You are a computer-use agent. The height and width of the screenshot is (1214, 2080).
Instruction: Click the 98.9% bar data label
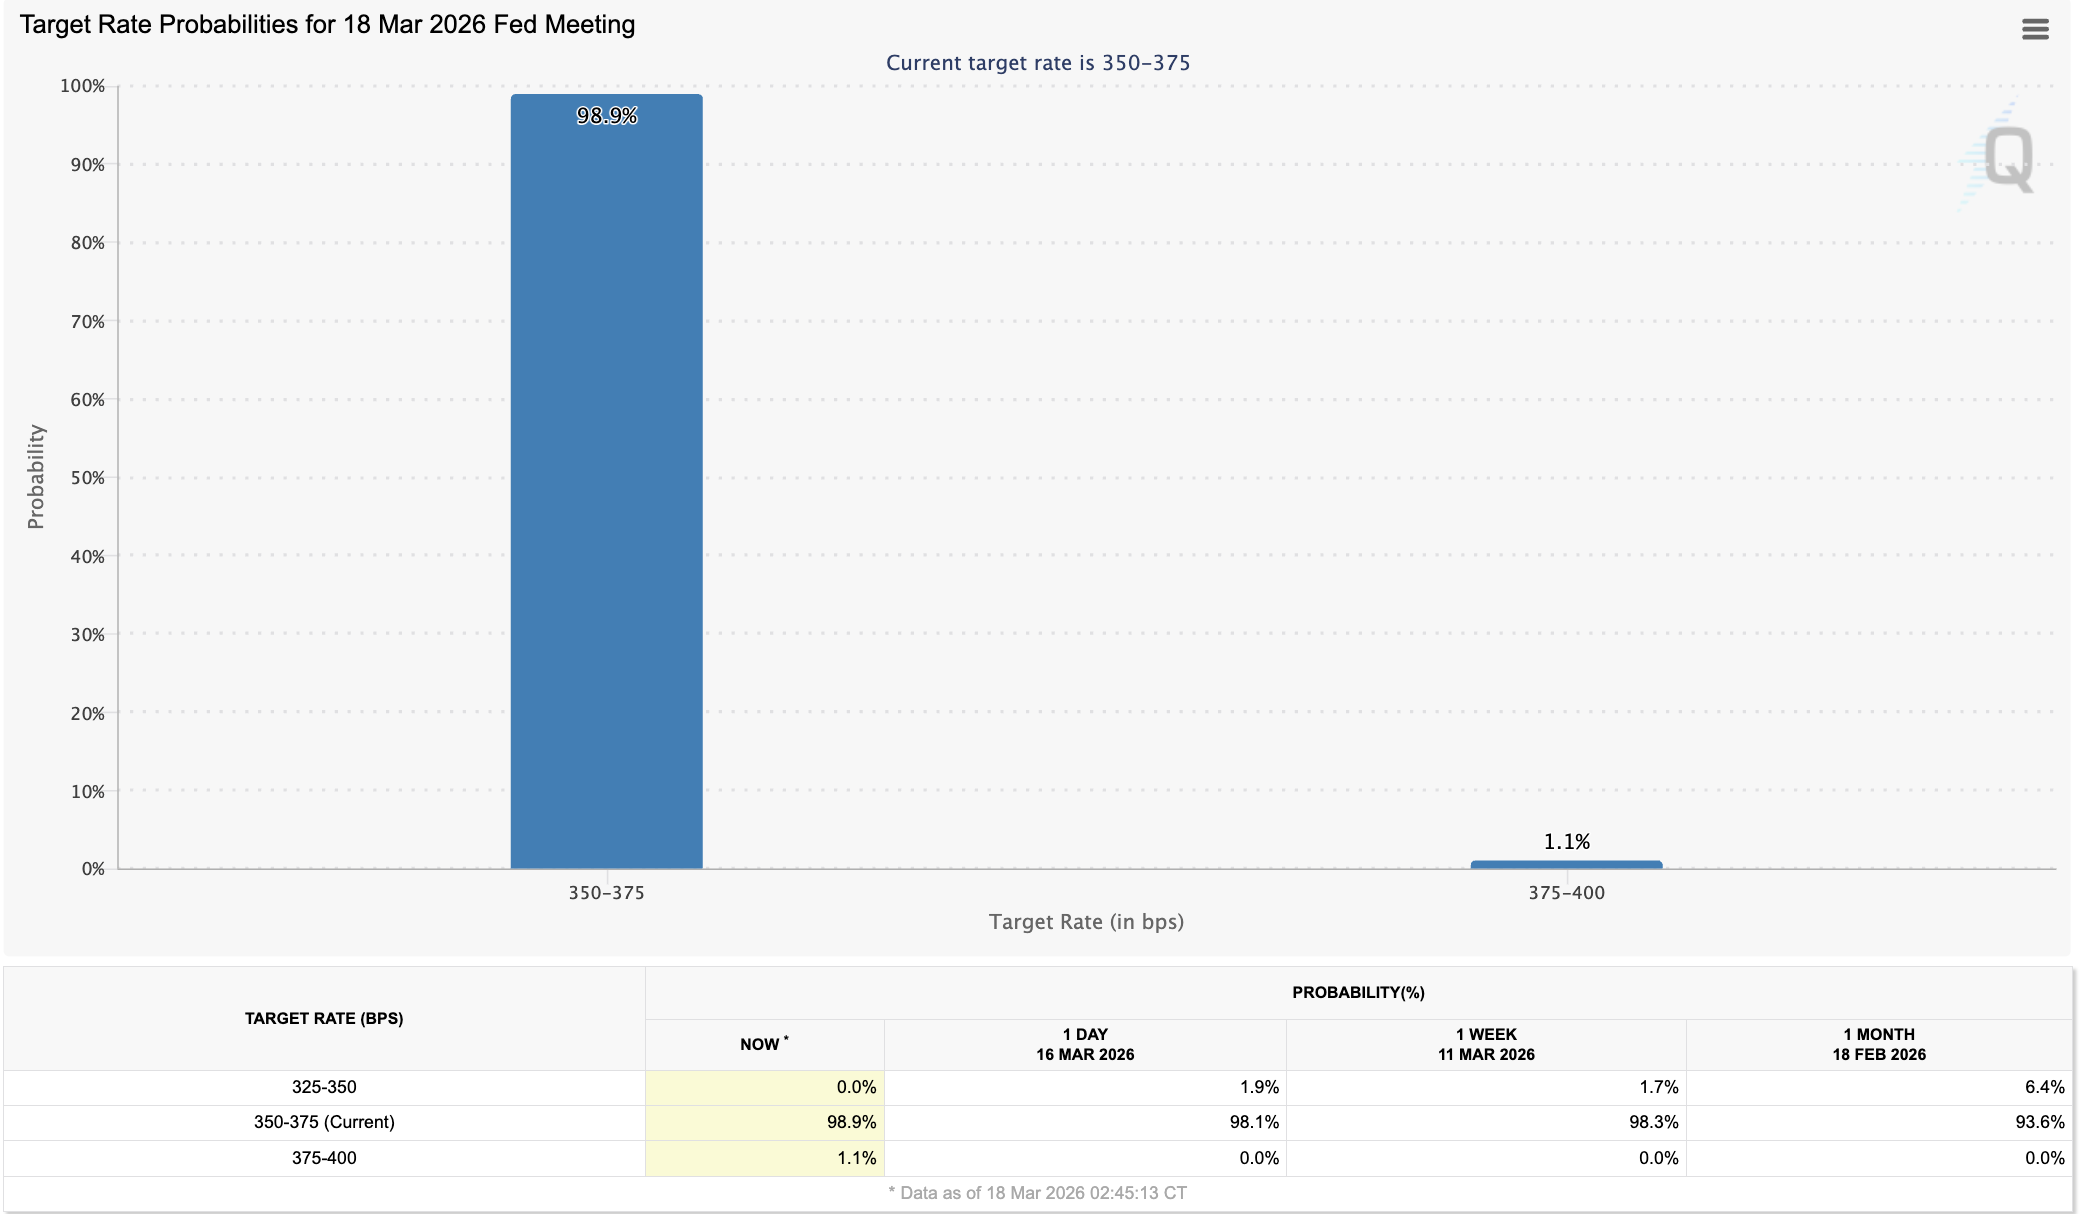[x=606, y=116]
